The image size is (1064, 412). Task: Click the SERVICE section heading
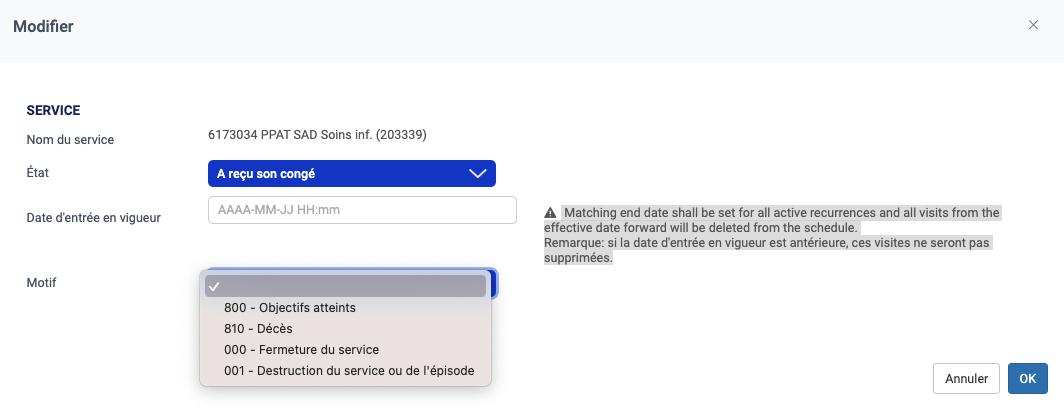tap(54, 110)
